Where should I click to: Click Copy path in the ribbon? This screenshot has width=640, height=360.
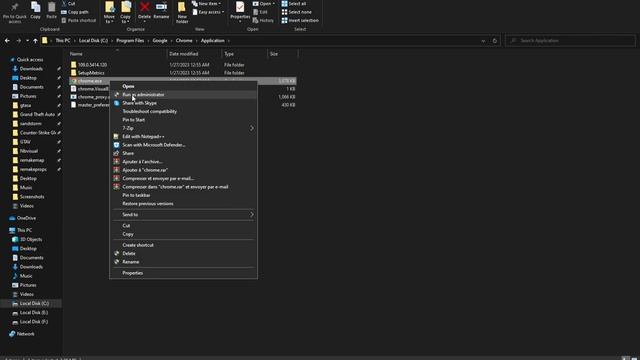[75, 12]
